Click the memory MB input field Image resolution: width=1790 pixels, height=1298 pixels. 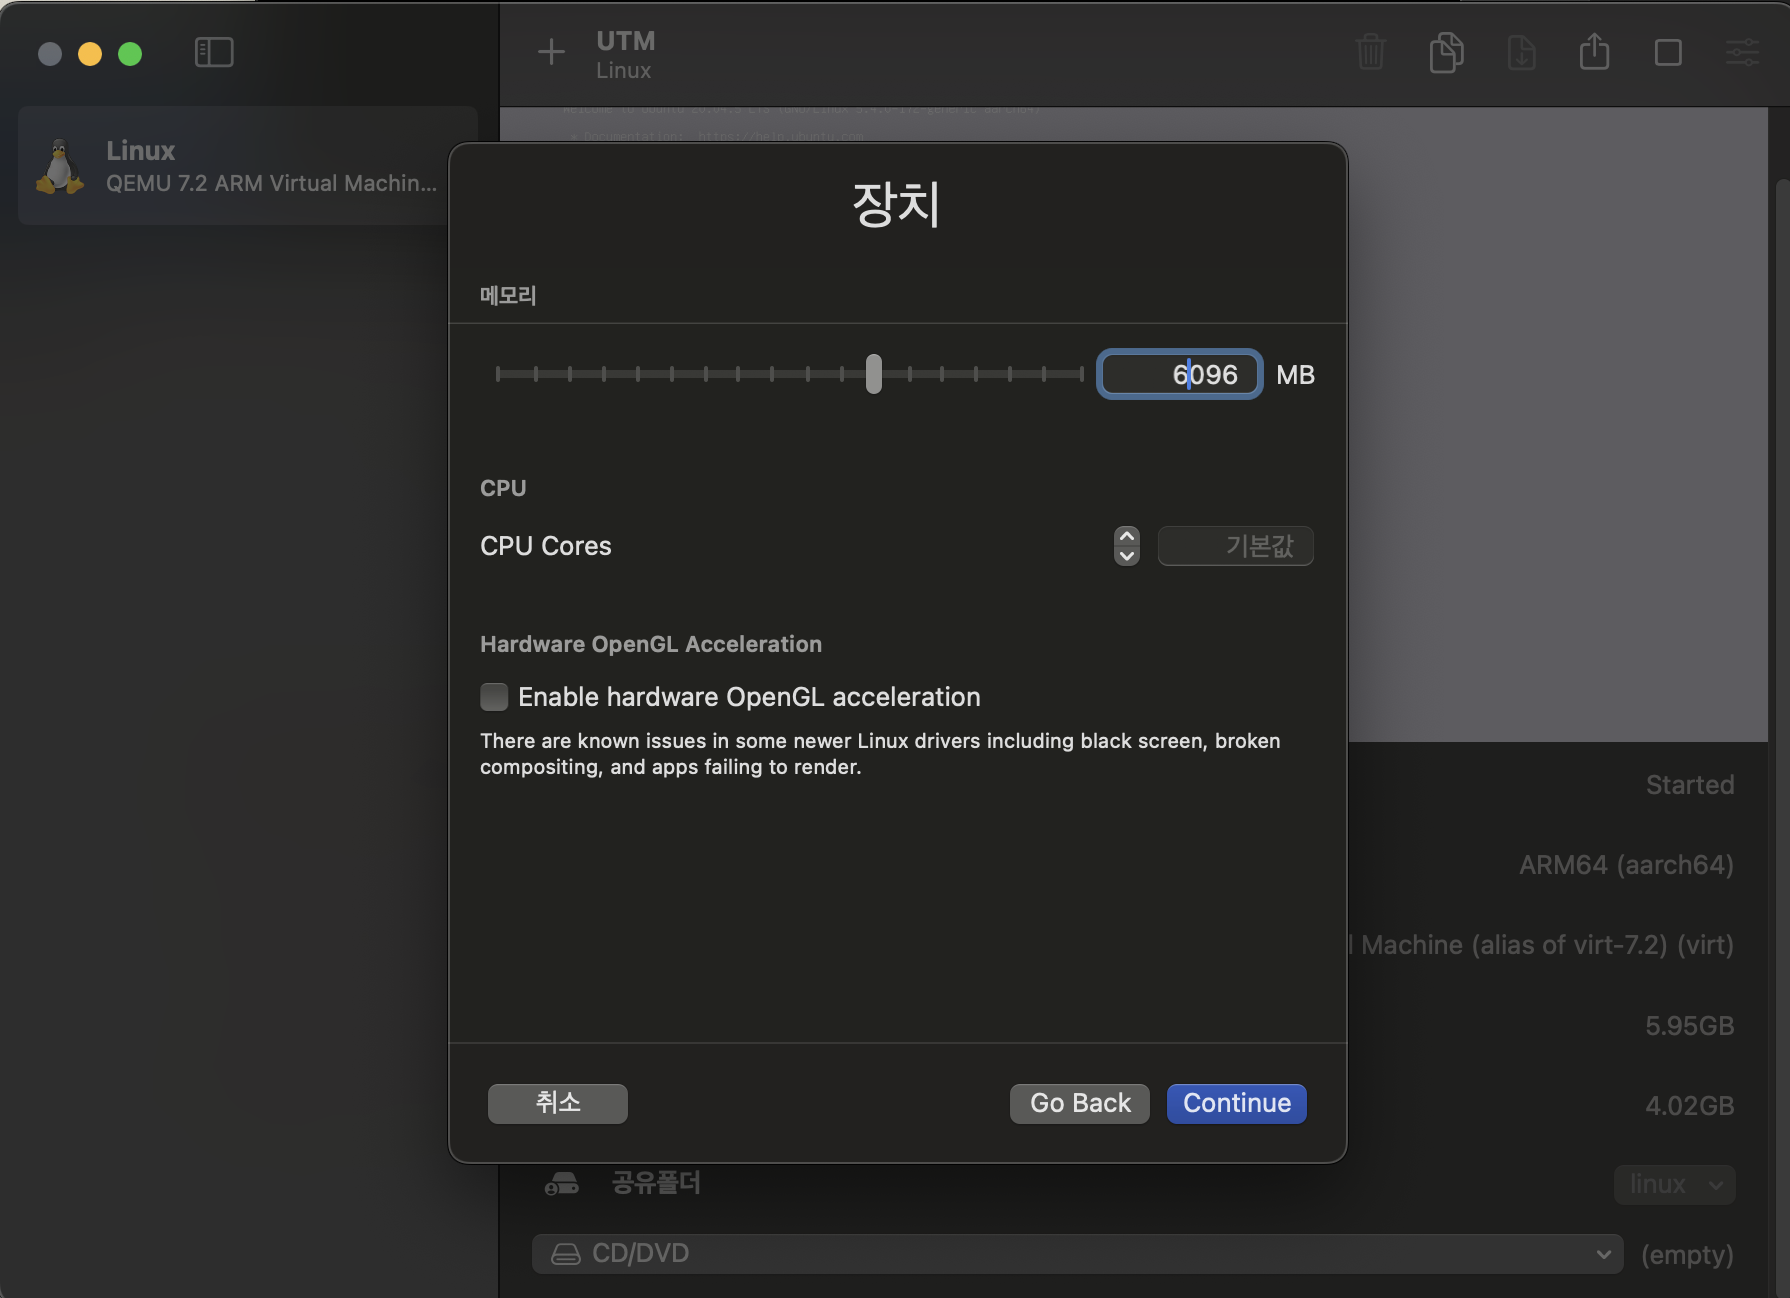coord(1180,374)
